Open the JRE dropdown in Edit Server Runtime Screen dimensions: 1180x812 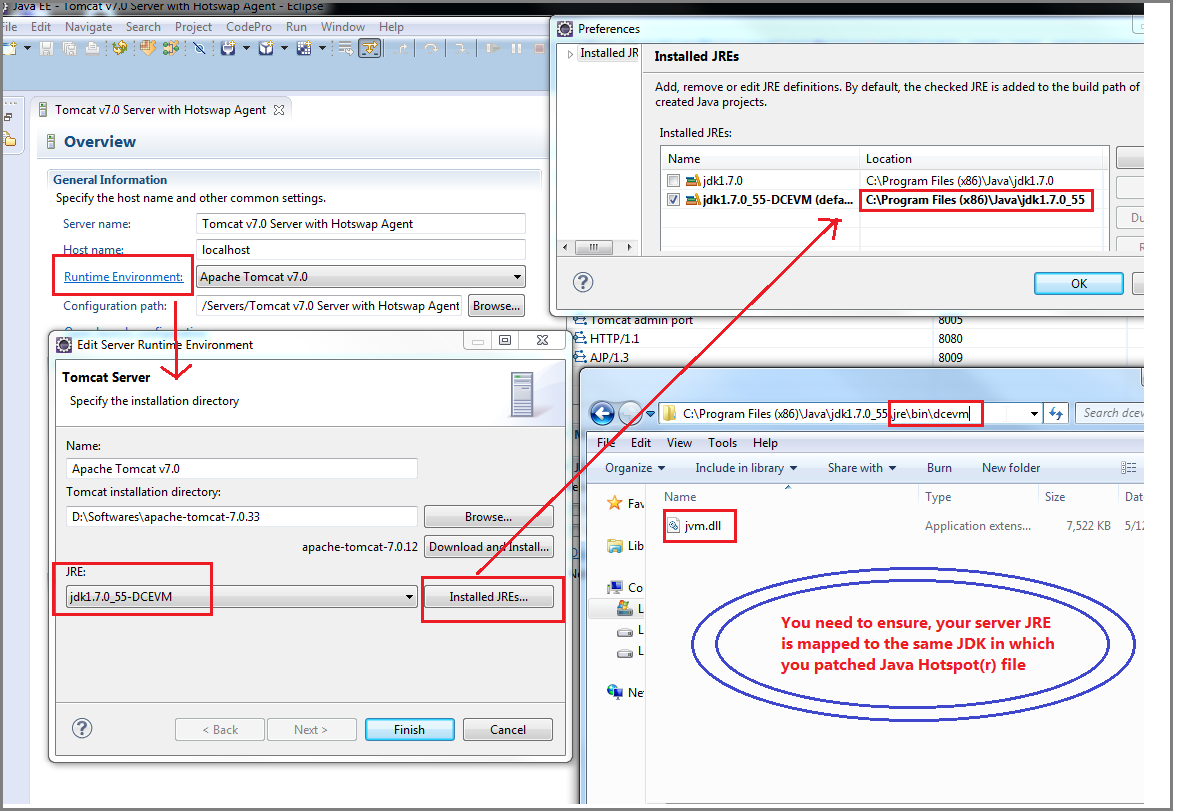(x=242, y=596)
